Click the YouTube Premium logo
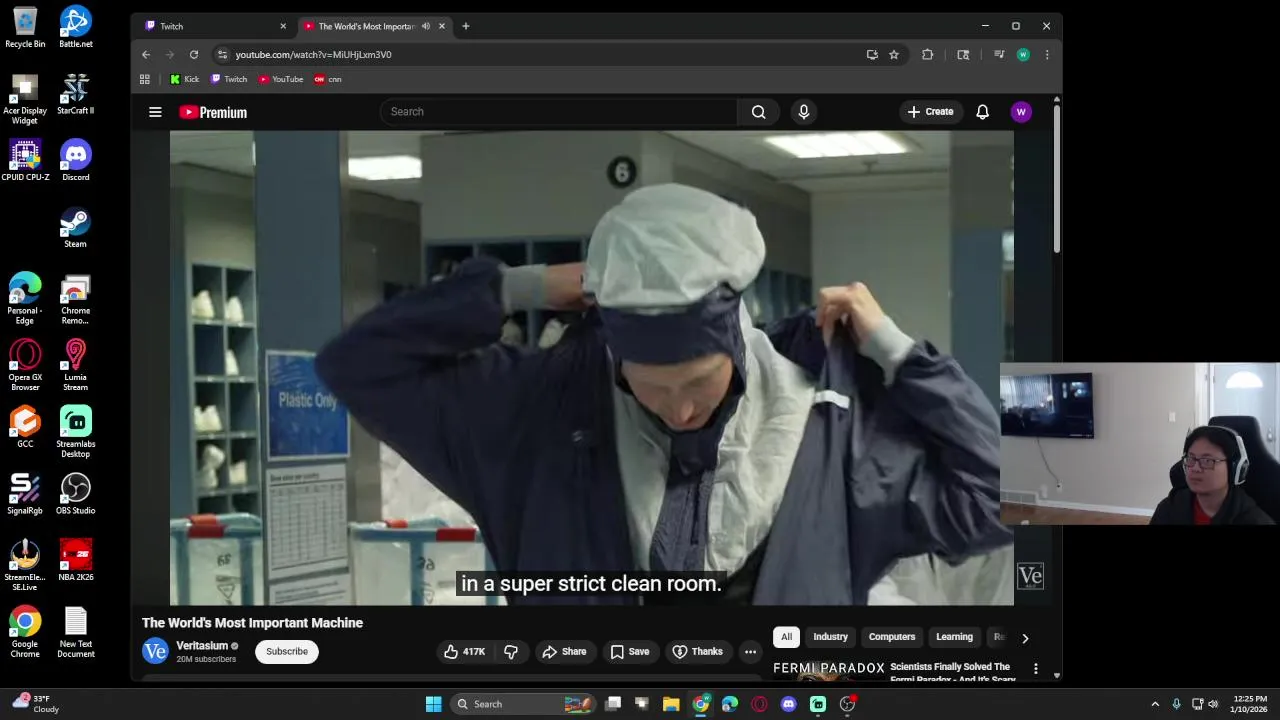This screenshot has height=720, width=1280. pos(213,112)
